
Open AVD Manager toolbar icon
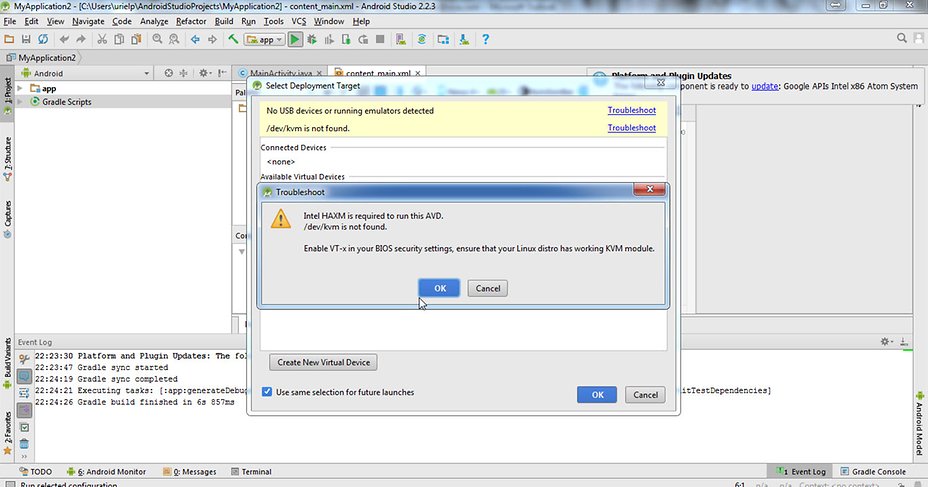coord(401,39)
